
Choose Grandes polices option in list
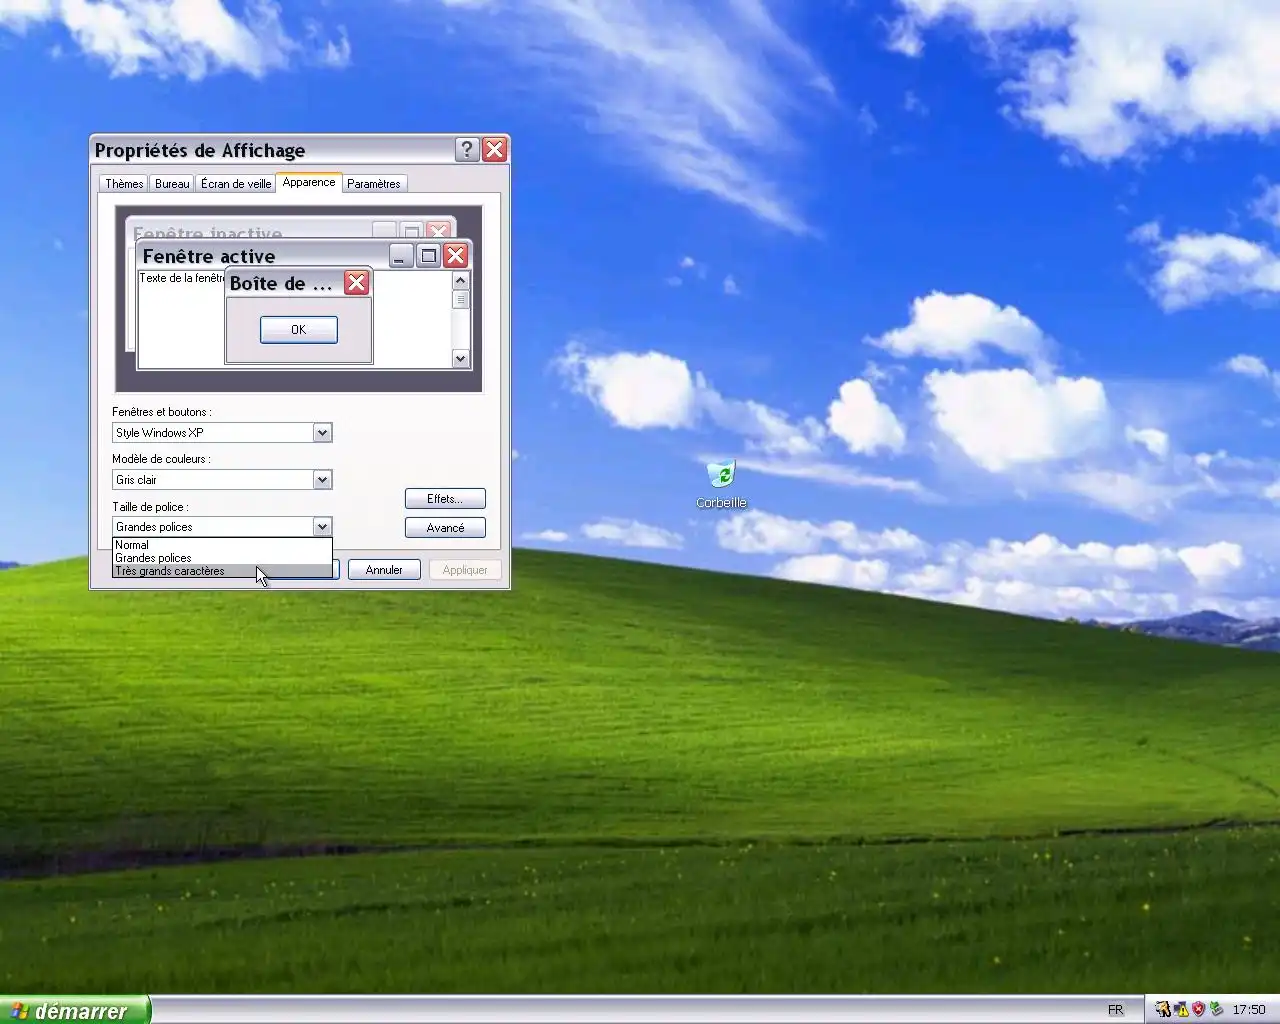click(222, 558)
